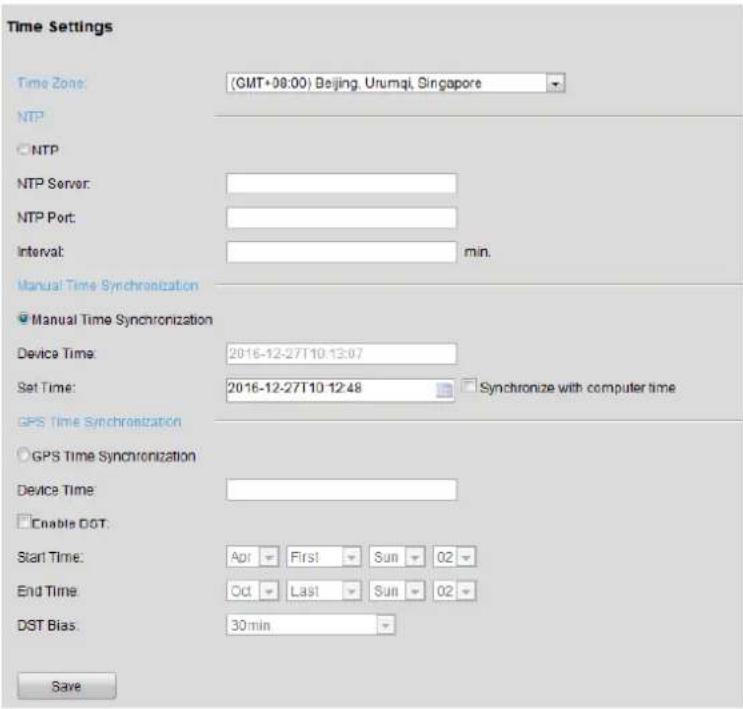Click the Save button
Image resolution: width=743 pixels, height=709 pixels.
point(66,686)
